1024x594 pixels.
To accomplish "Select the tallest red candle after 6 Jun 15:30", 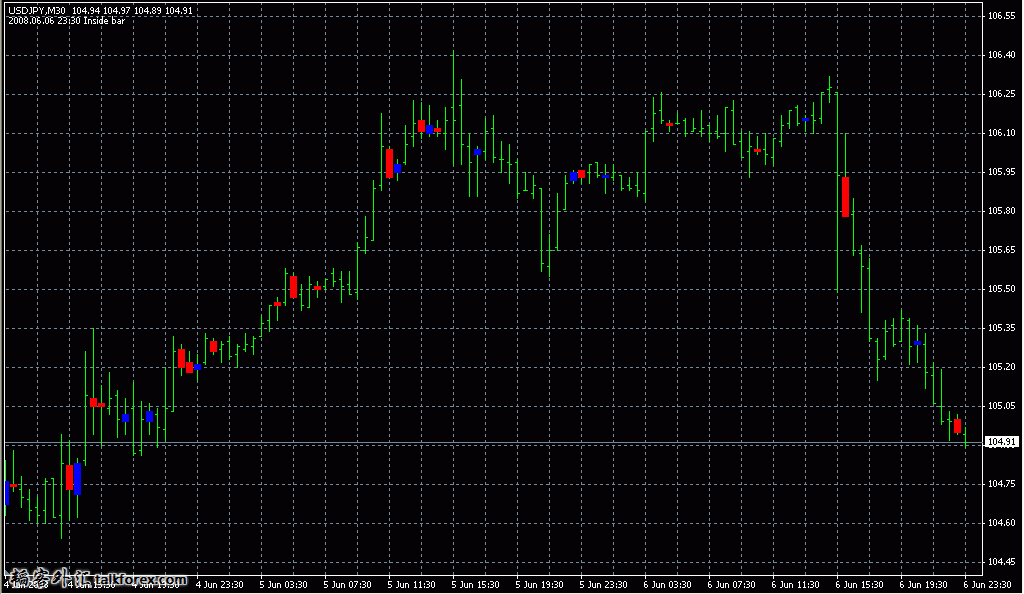I will click(846, 196).
